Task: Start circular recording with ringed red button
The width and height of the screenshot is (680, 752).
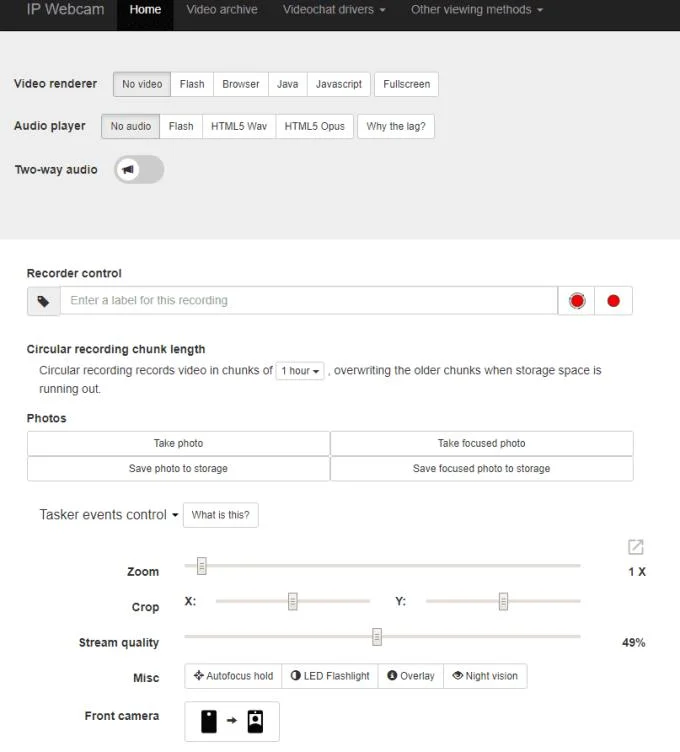Action: 576,301
